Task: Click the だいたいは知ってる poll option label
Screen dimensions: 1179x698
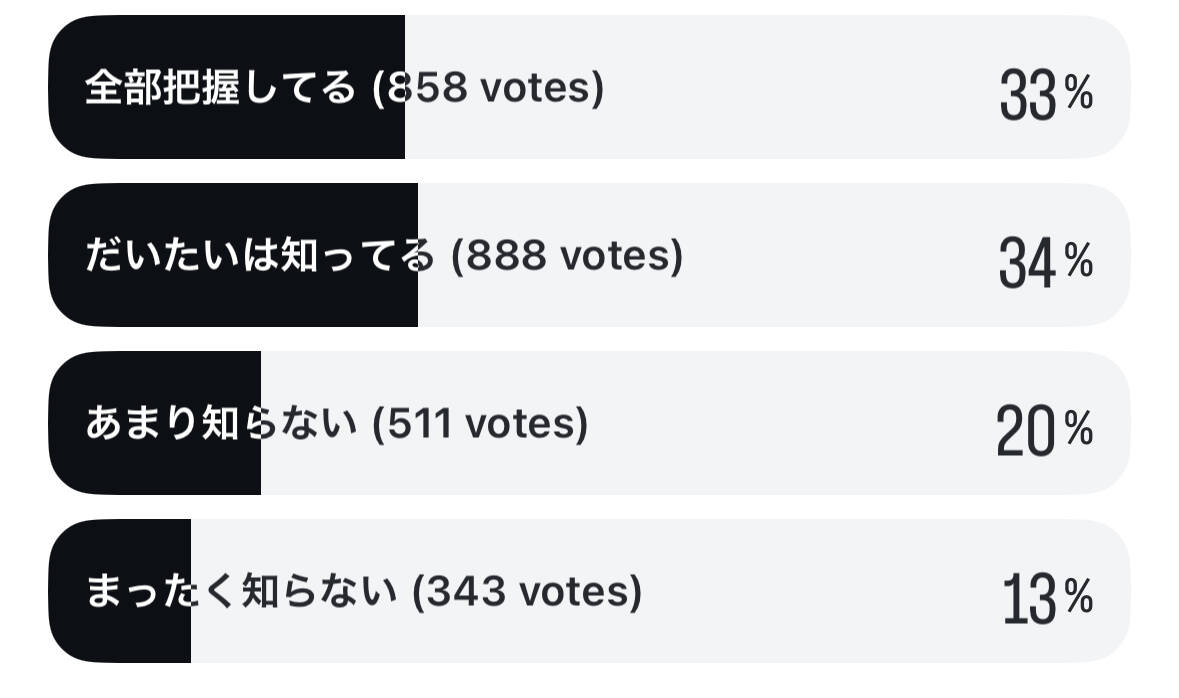Action: coord(260,256)
